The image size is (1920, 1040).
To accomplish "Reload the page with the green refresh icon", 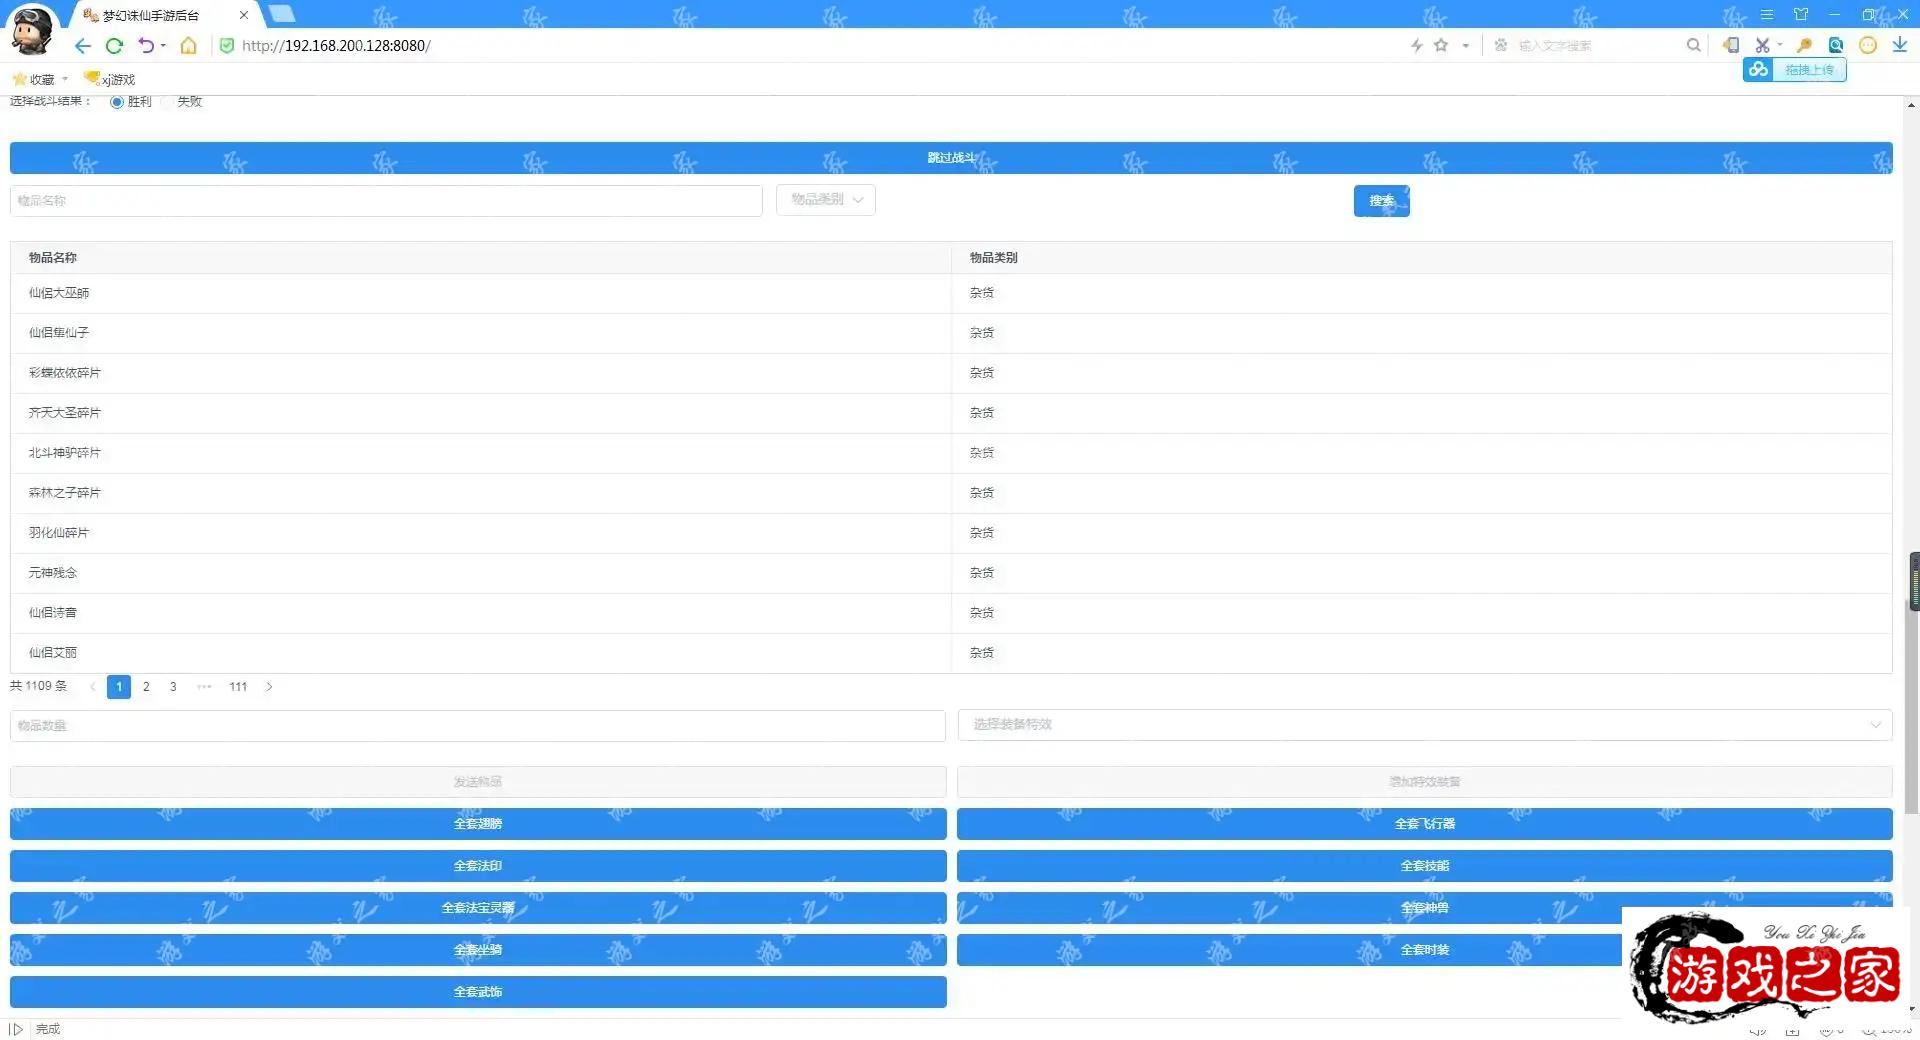I will click(x=114, y=46).
